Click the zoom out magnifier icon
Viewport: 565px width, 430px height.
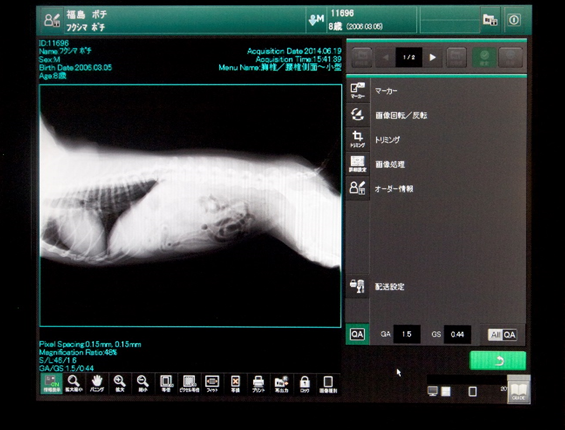(143, 384)
